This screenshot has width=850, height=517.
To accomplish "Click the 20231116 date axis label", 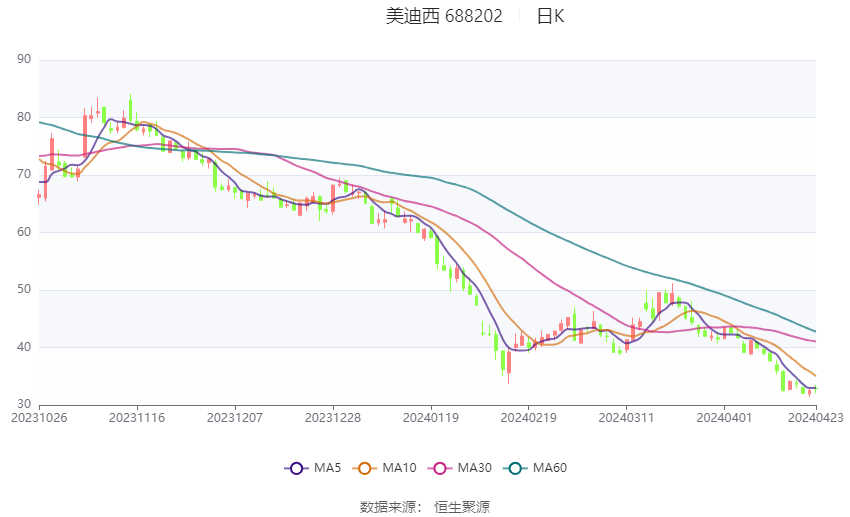I will pos(137,418).
